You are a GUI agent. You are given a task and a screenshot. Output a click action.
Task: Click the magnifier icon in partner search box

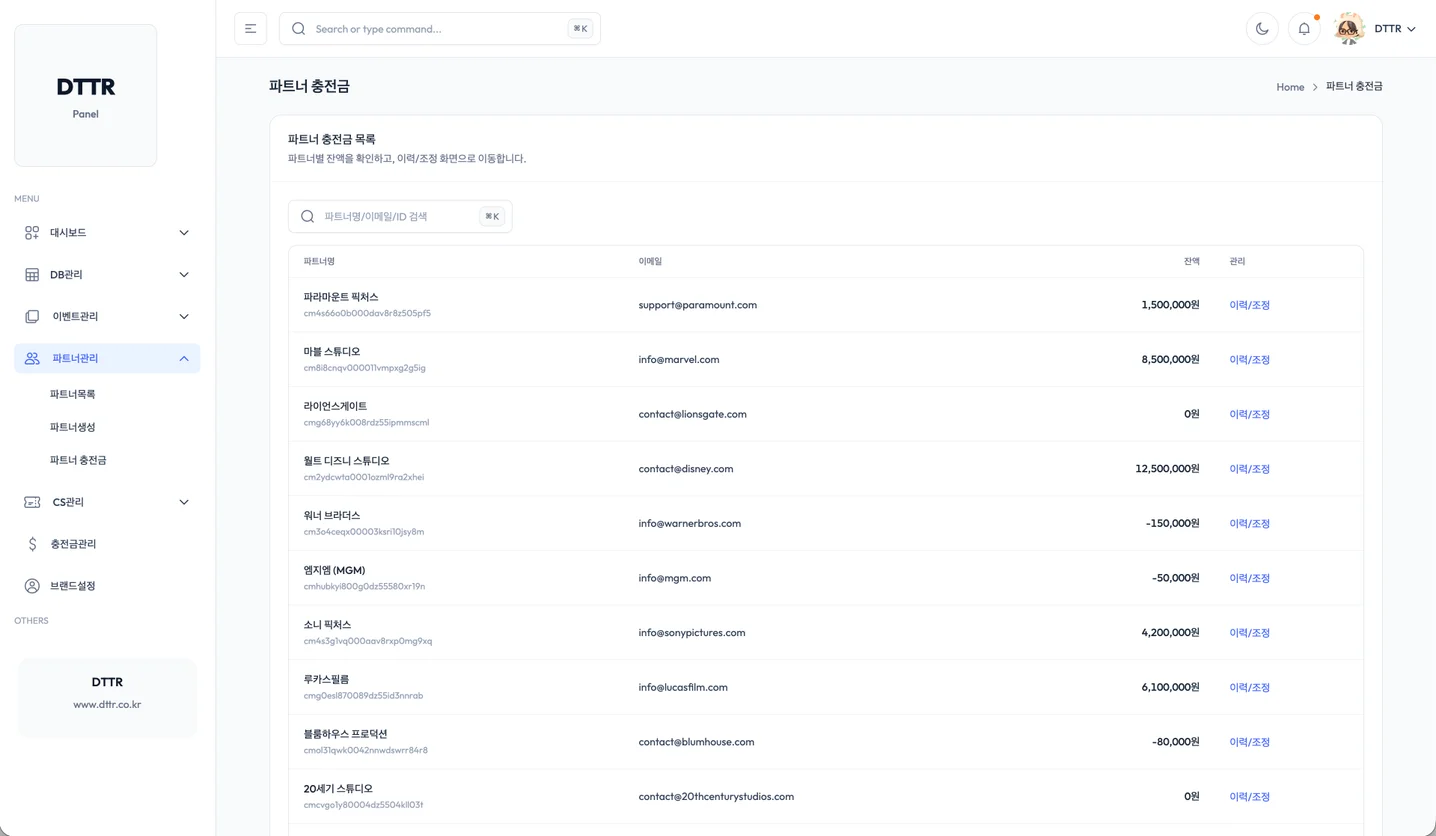[x=308, y=217]
